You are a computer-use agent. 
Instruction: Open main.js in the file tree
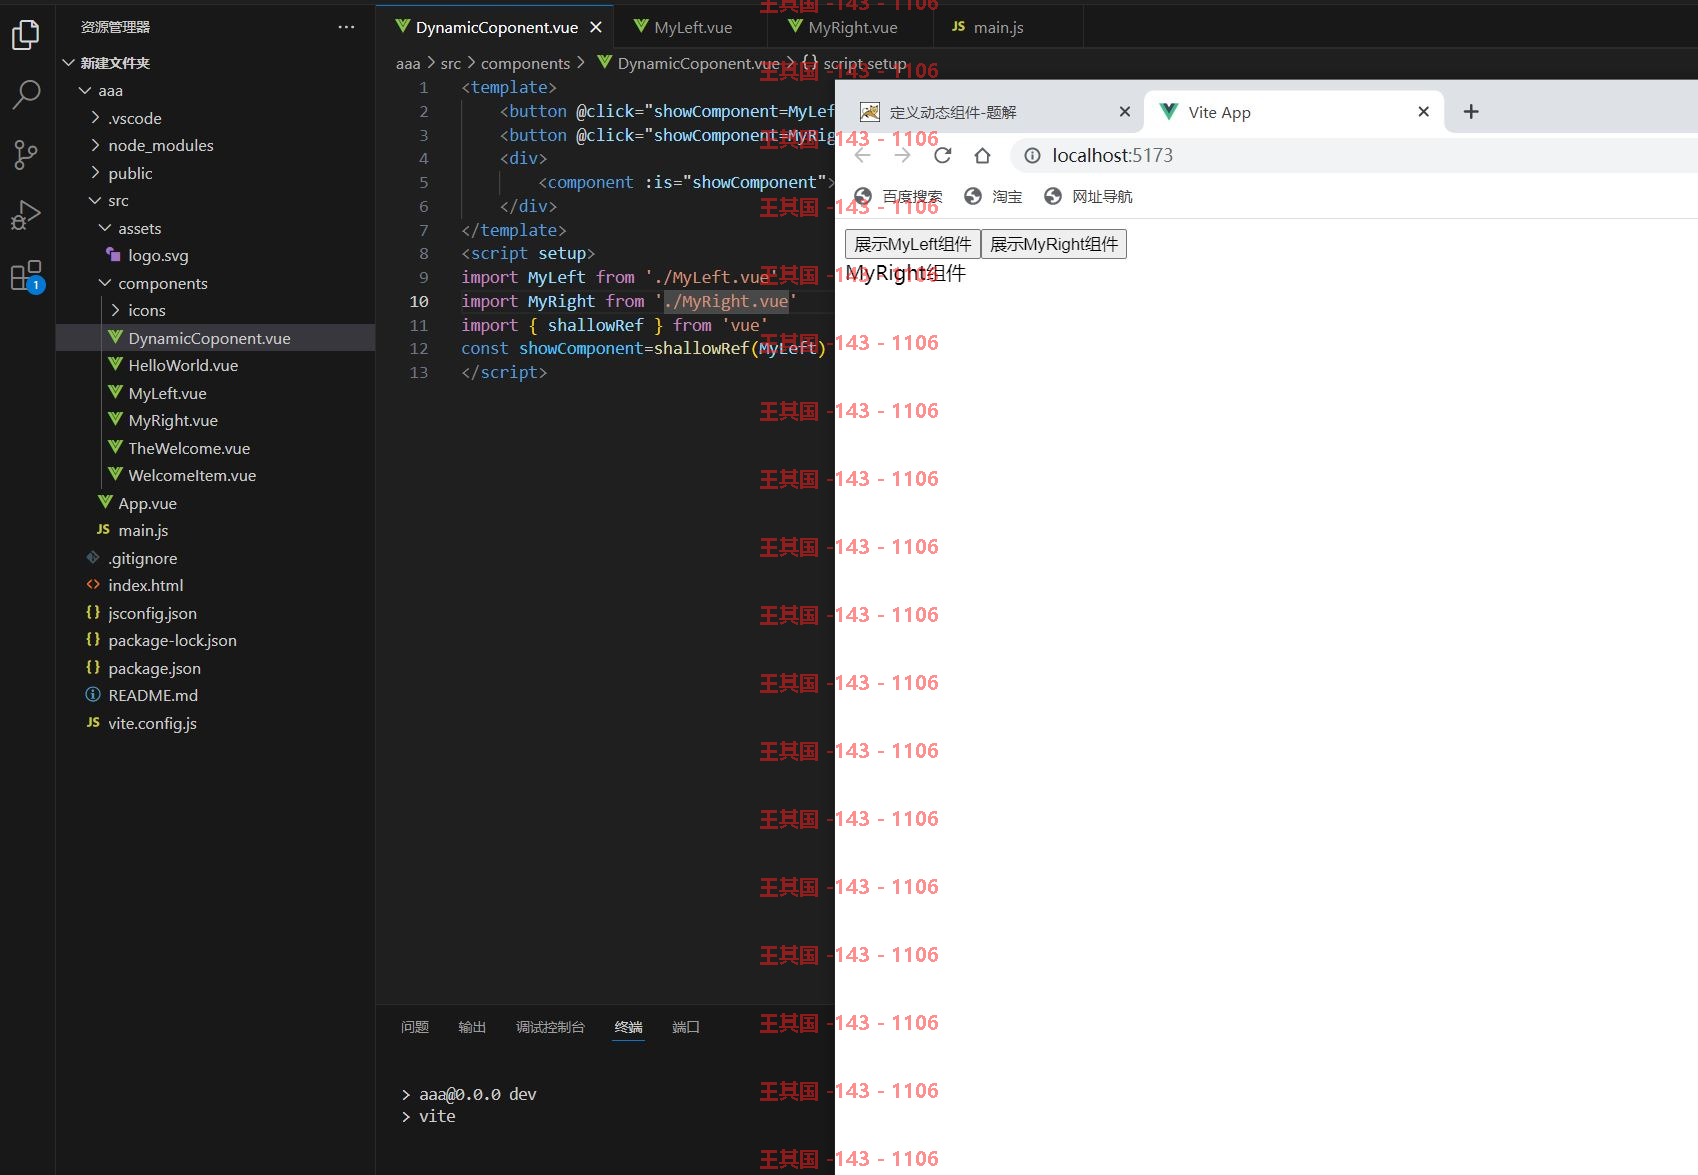[215, 530]
